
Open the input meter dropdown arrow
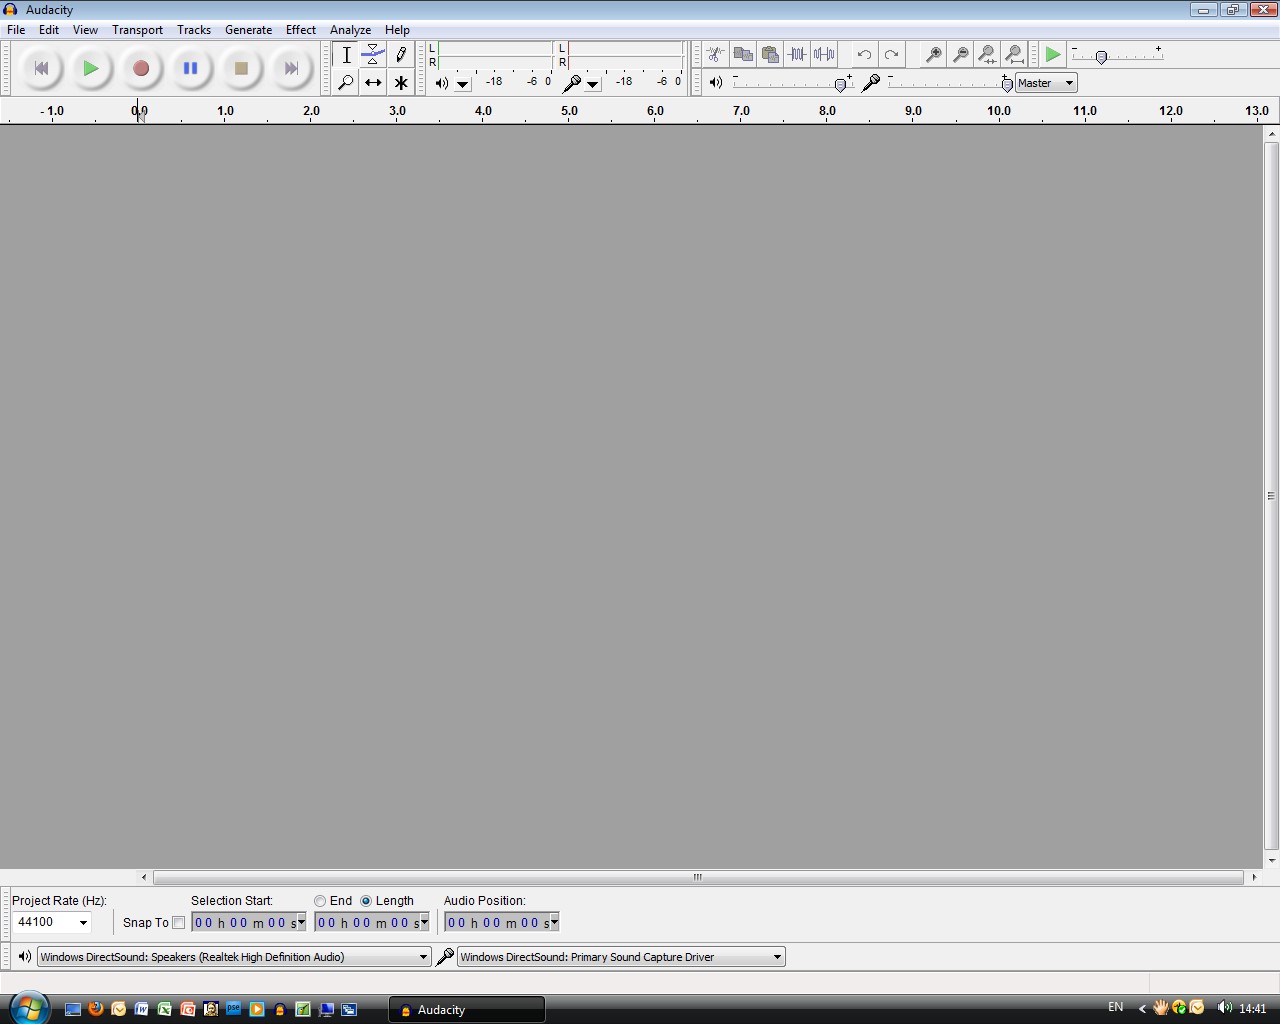pyautogui.click(x=593, y=85)
